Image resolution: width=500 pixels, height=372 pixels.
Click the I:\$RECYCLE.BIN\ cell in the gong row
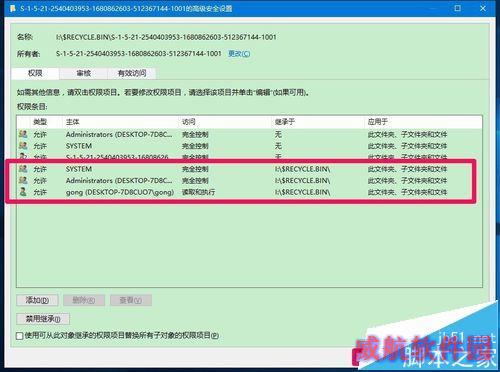(303, 192)
